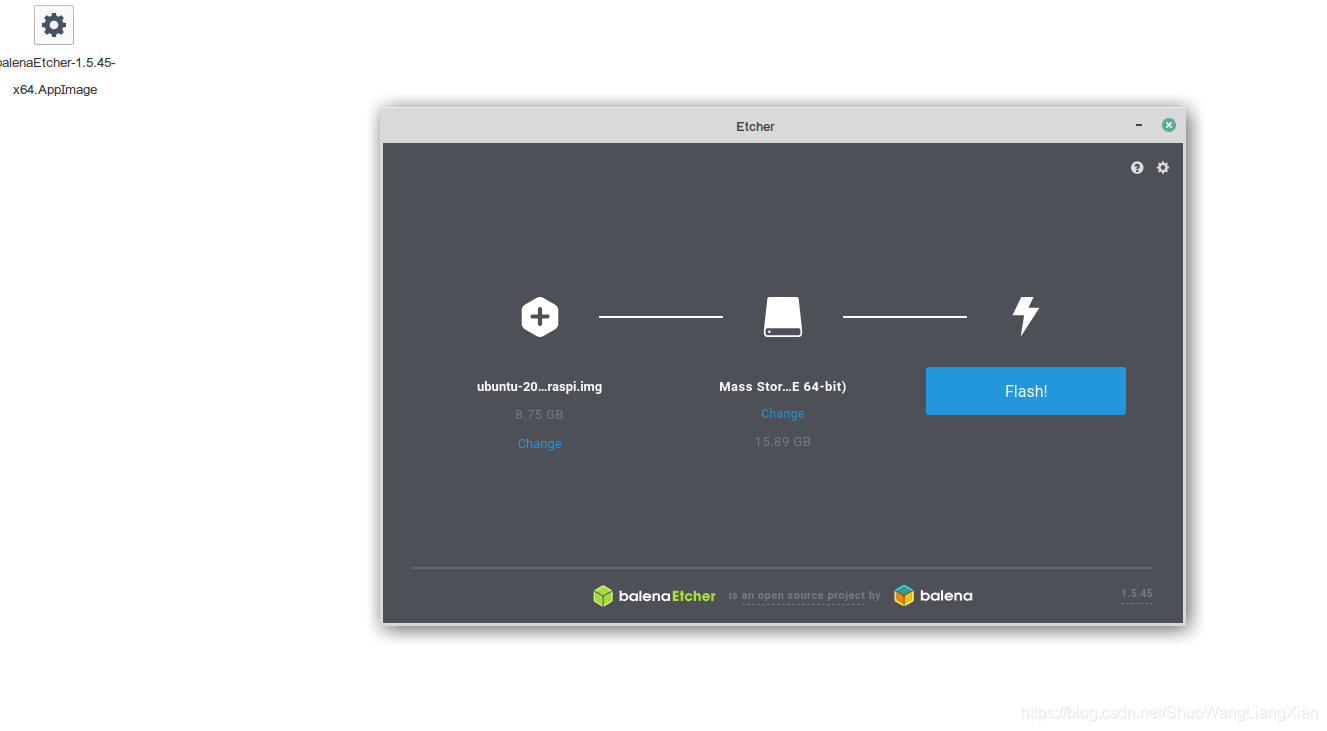Click the lightning bolt flash icon
The image size is (1327, 731).
click(x=1026, y=316)
